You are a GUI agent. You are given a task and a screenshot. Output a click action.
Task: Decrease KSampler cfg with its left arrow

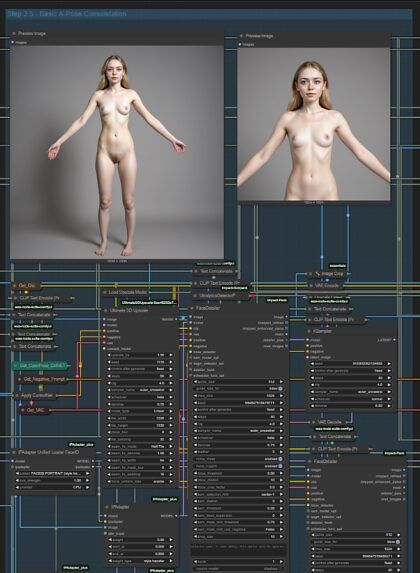click(x=312, y=385)
